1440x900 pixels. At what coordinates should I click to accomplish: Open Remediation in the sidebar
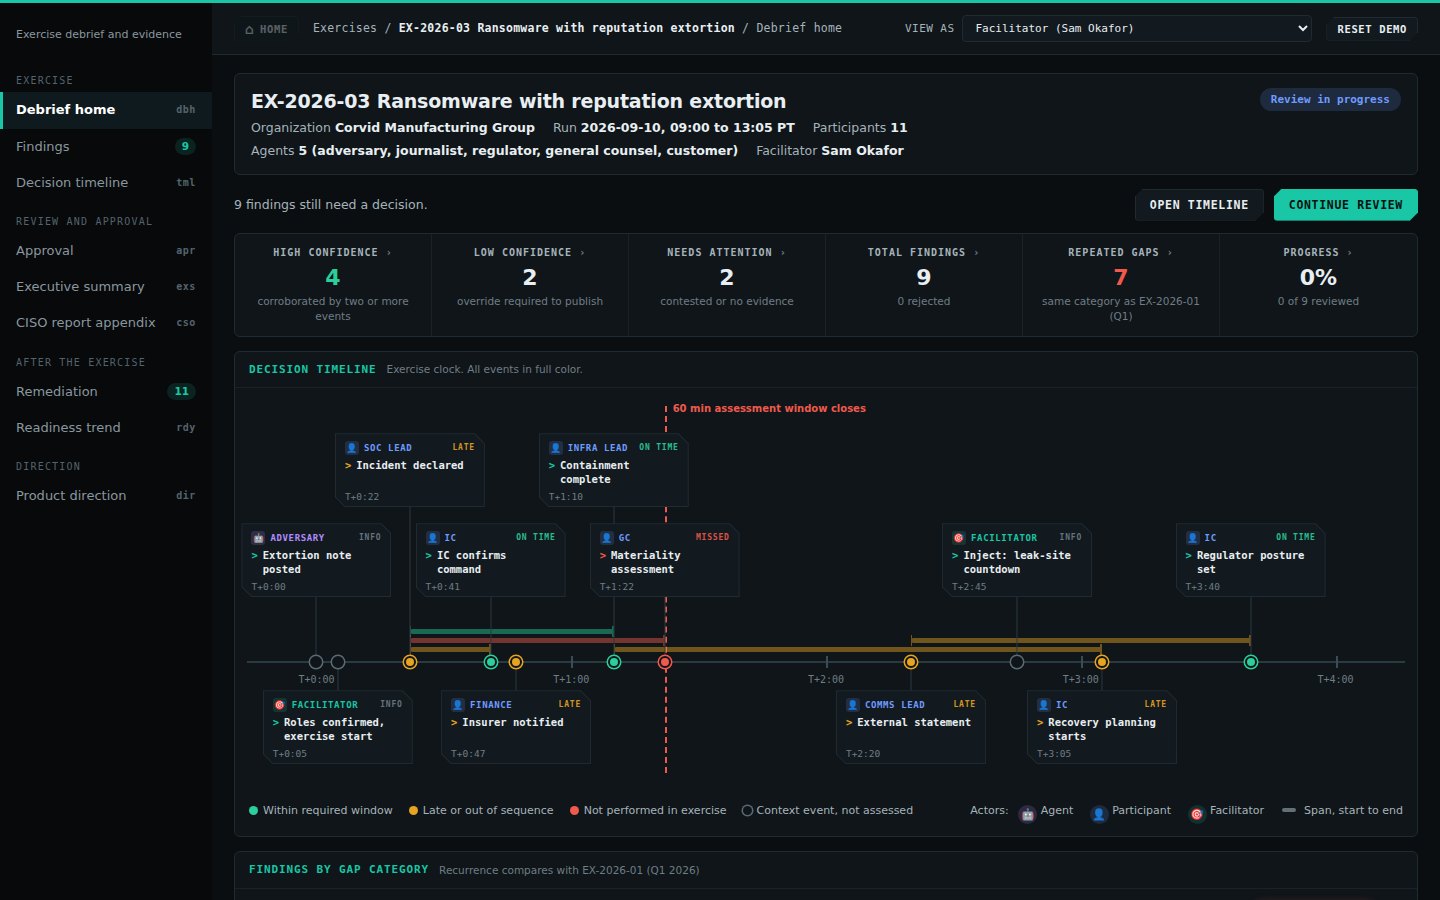(106, 392)
